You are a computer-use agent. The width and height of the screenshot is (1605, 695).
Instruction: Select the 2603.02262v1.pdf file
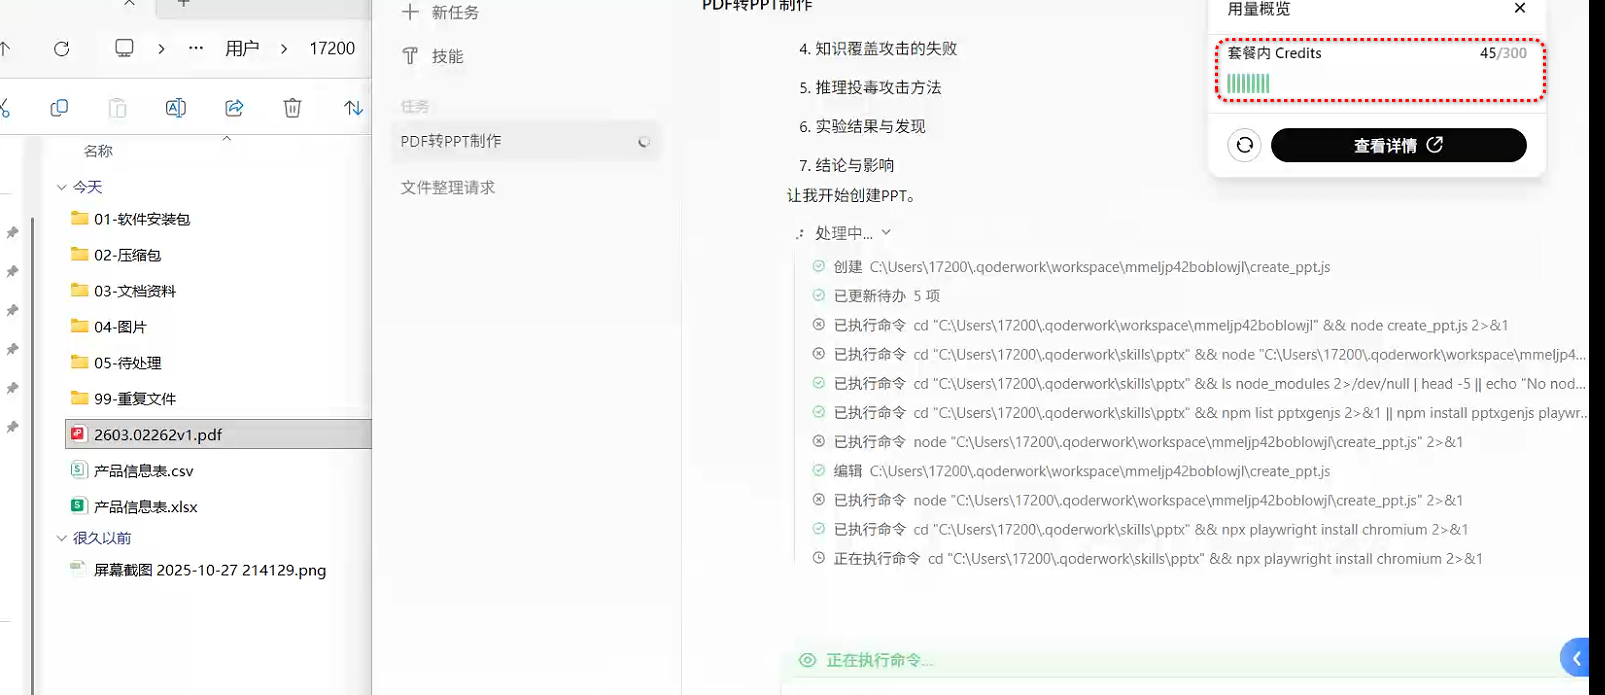(158, 435)
